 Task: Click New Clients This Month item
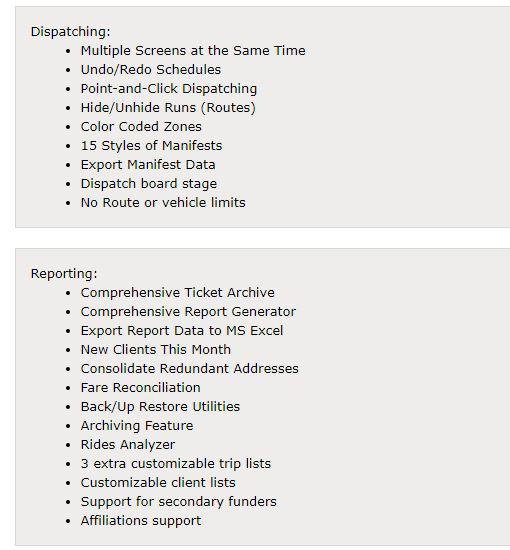click(x=156, y=349)
